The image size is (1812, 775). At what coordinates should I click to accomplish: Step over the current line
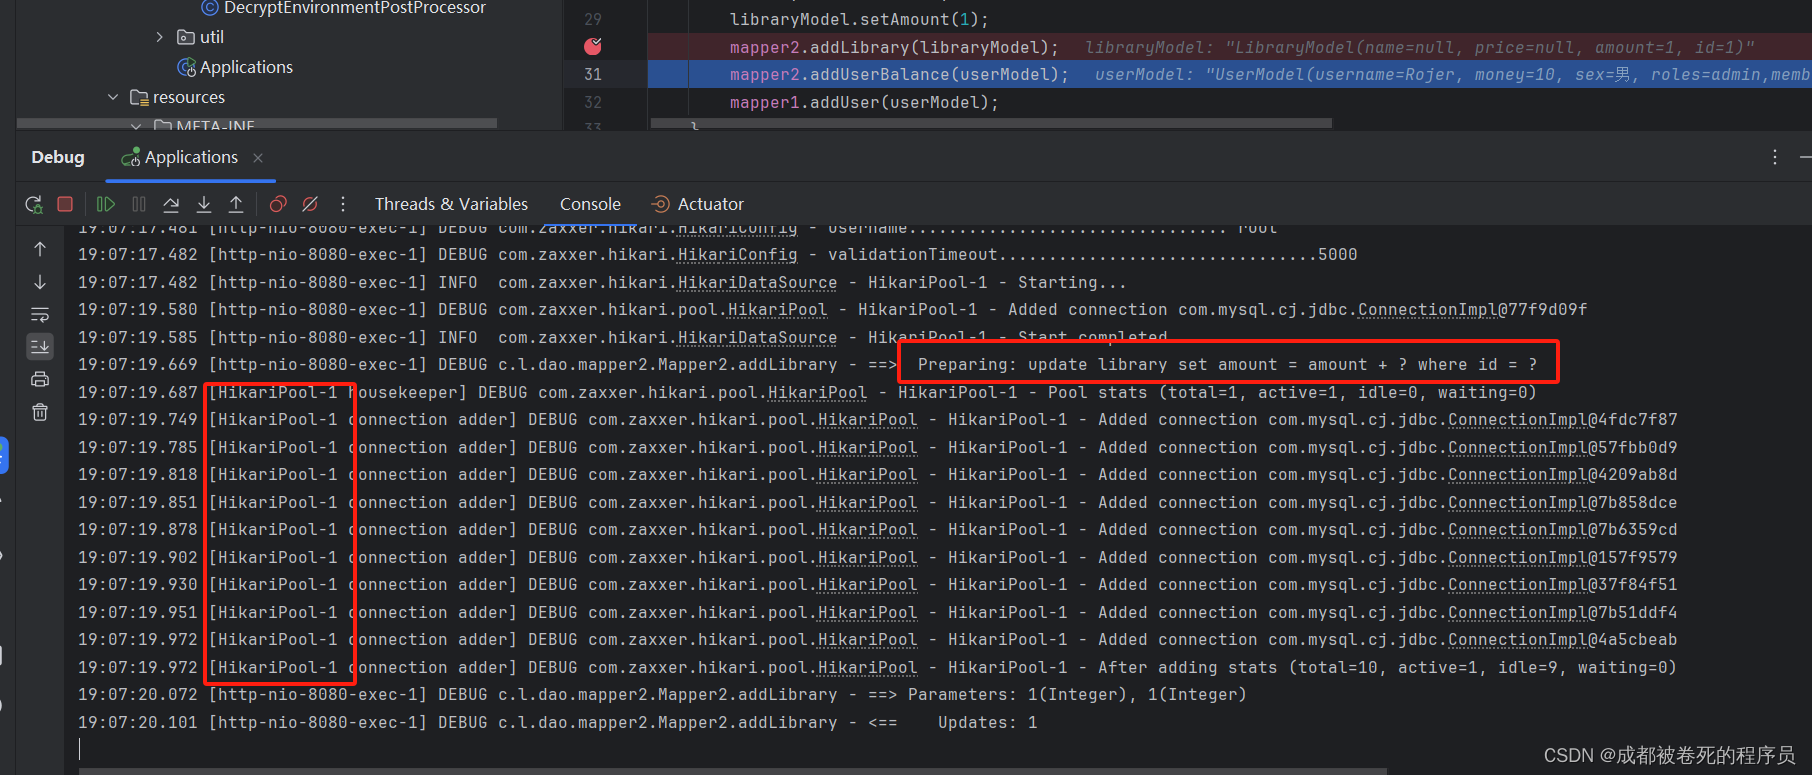pyautogui.click(x=171, y=204)
